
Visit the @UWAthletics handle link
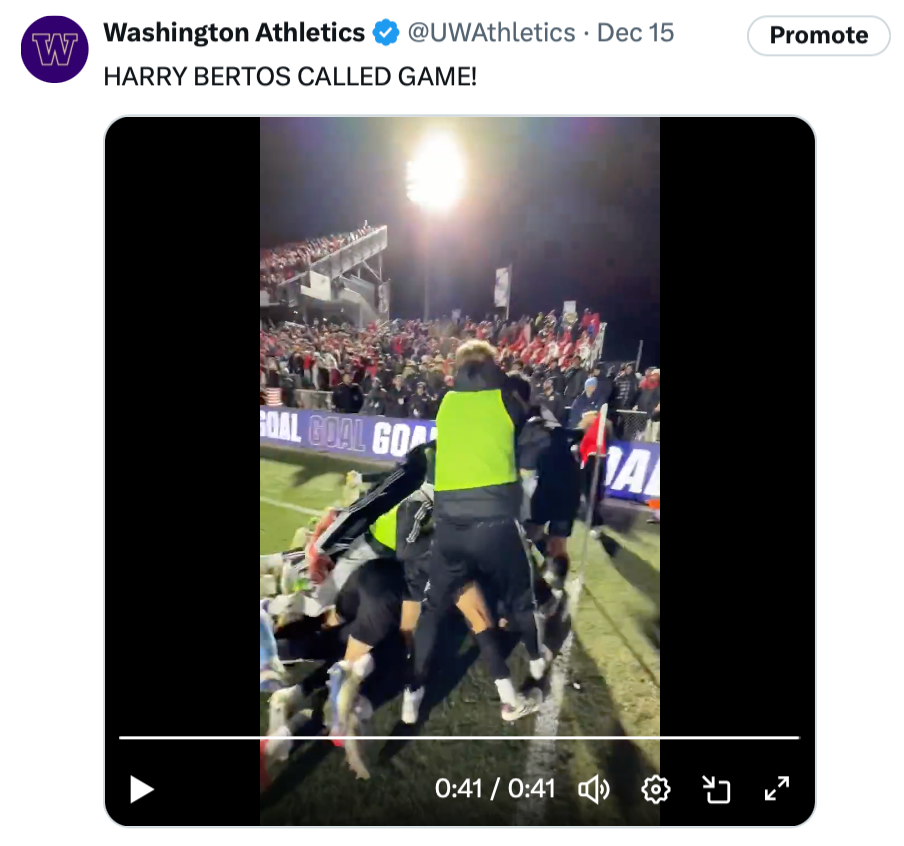[491, 33]
